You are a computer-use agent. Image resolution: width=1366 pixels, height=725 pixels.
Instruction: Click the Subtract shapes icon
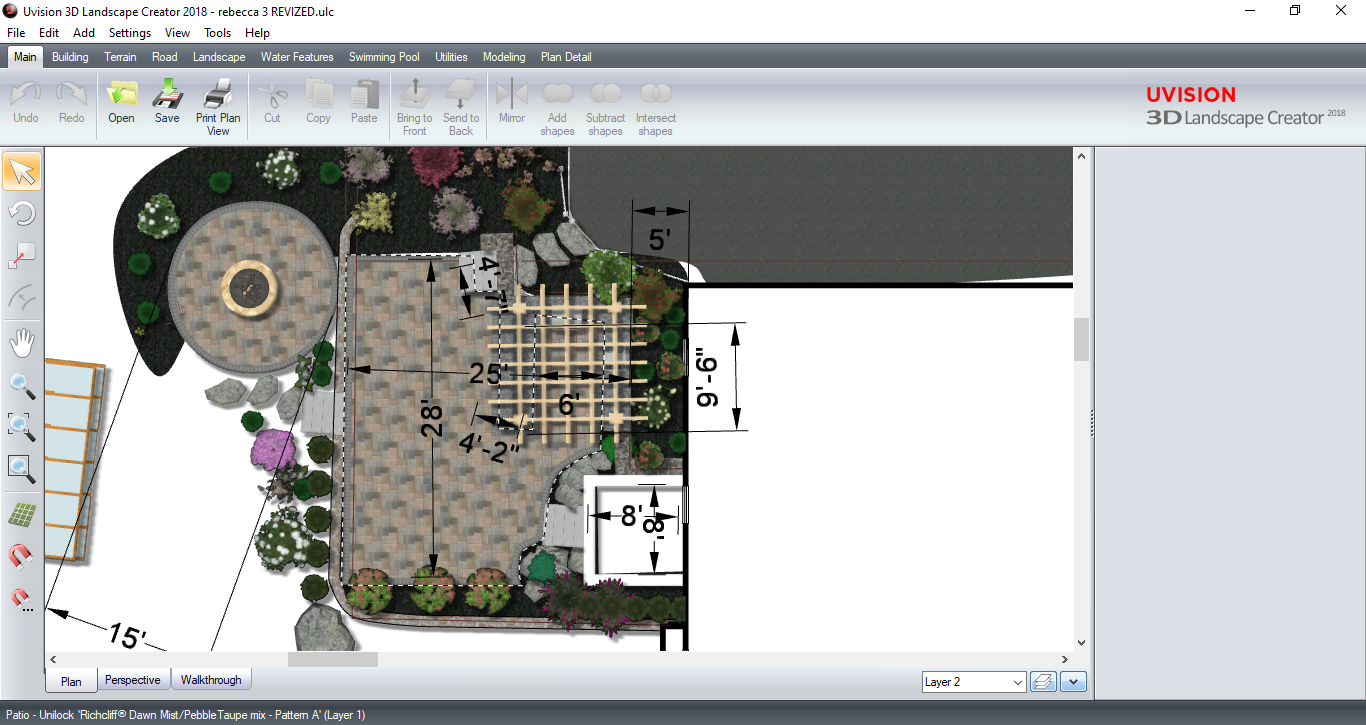[605, 109]
